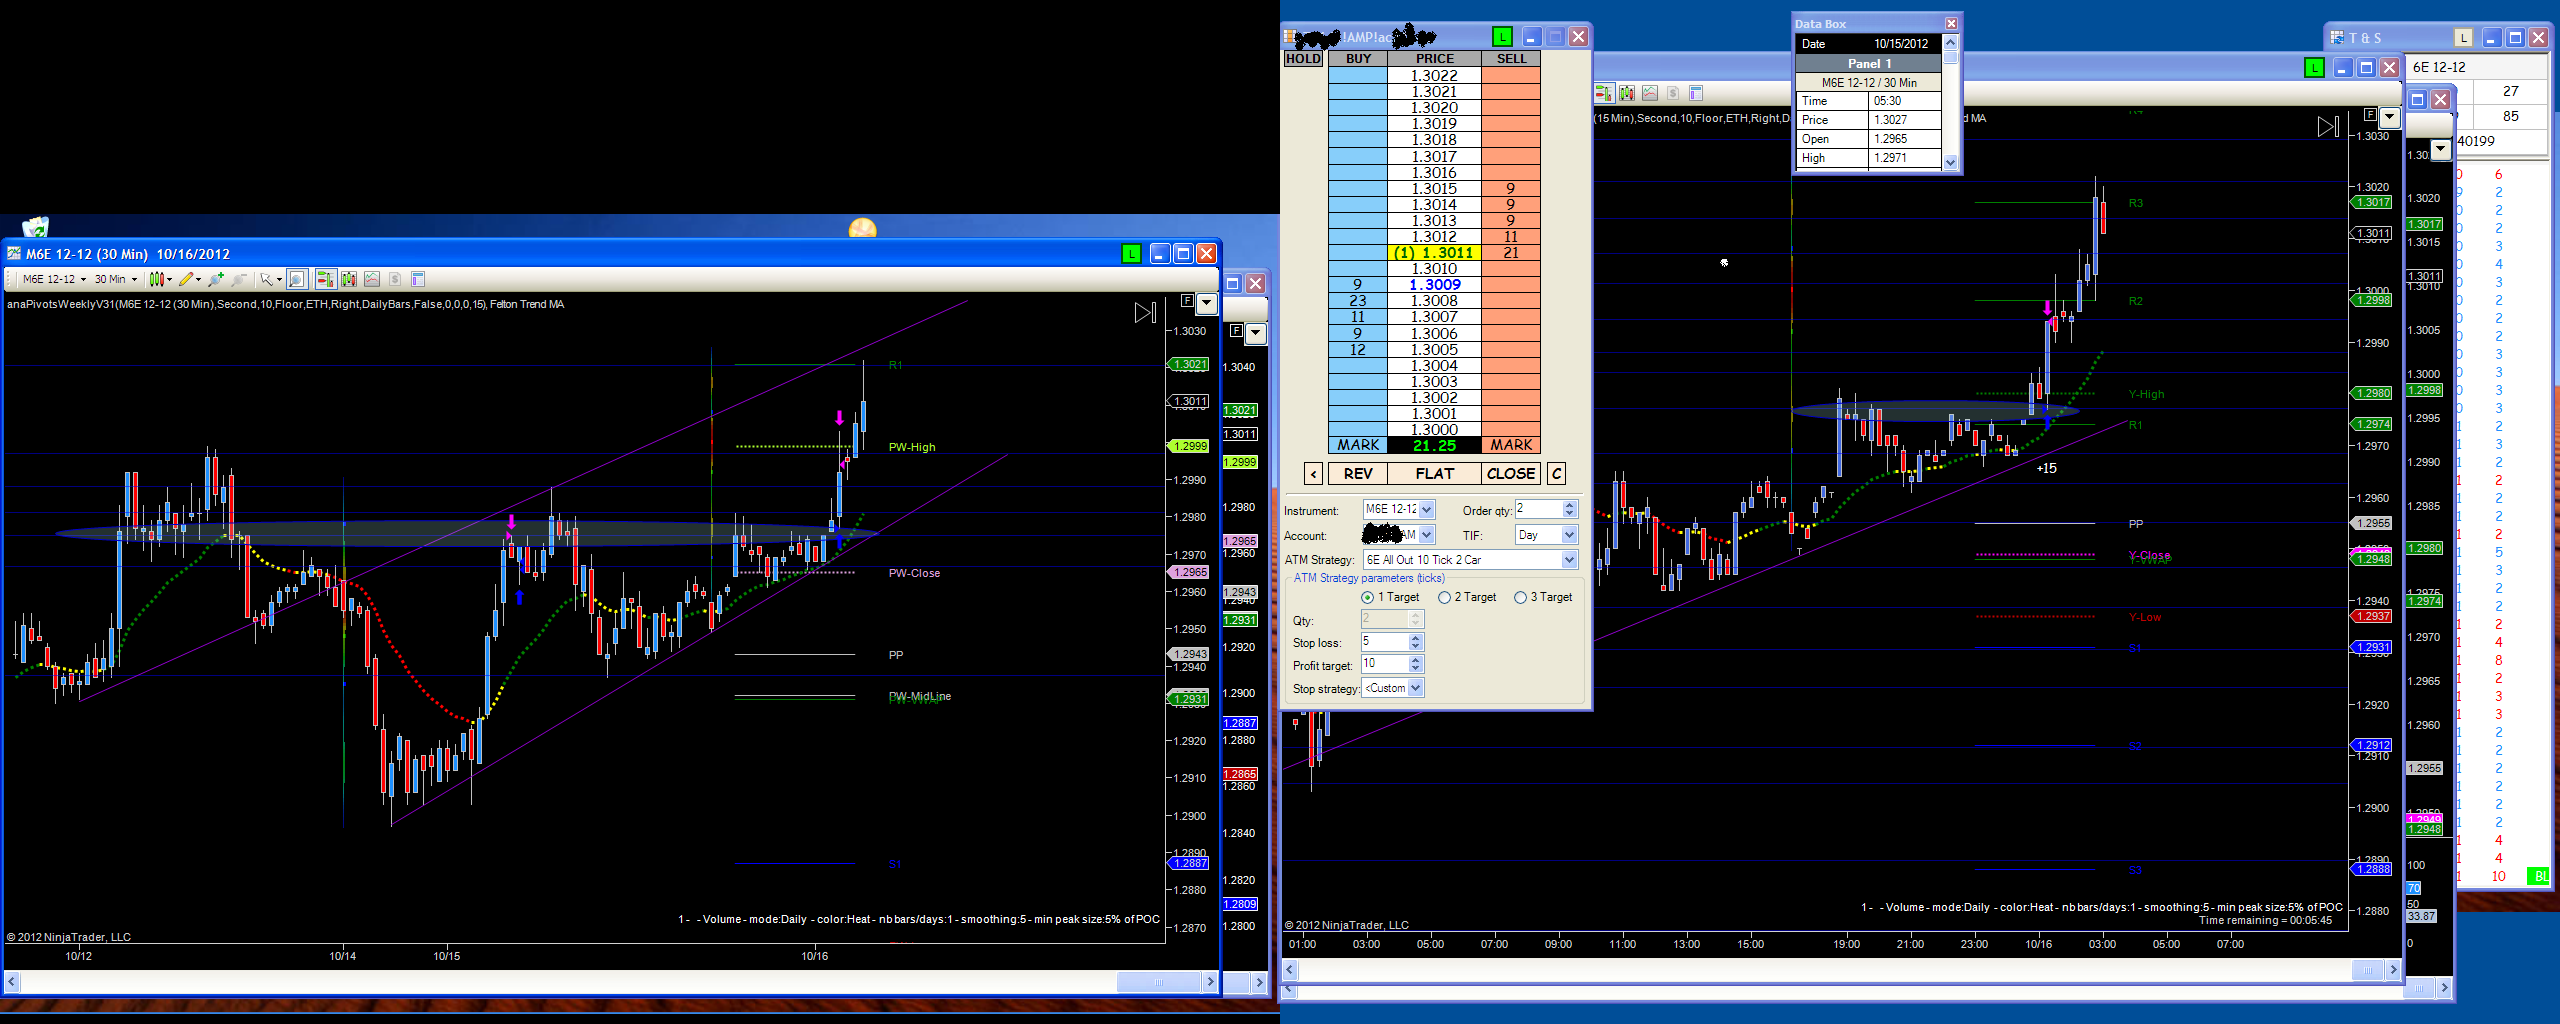Click 6E 12-12 instrument label in T&S
Image resolution: width=2560 pixels, height=1024 pixels.
pos(2439,67)
